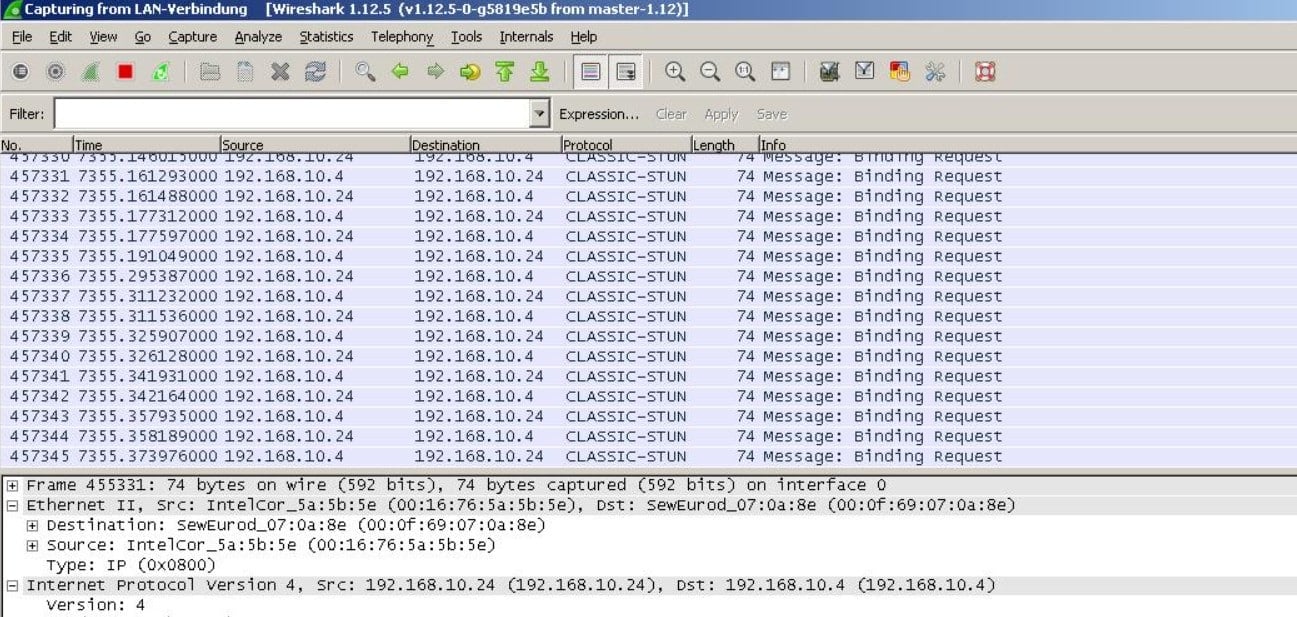Open the coloring rules editor

click(x=900, y=72)
